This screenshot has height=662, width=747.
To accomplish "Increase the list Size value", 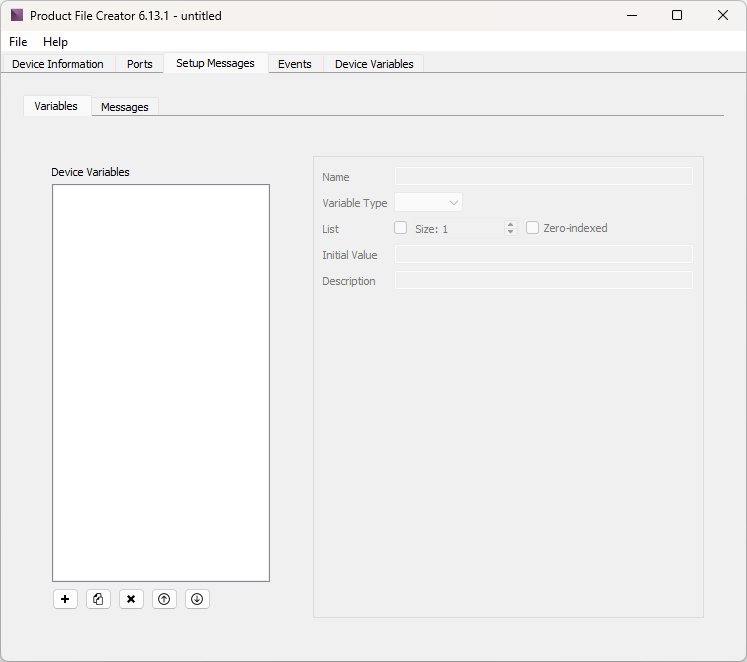I will [510, 224].
